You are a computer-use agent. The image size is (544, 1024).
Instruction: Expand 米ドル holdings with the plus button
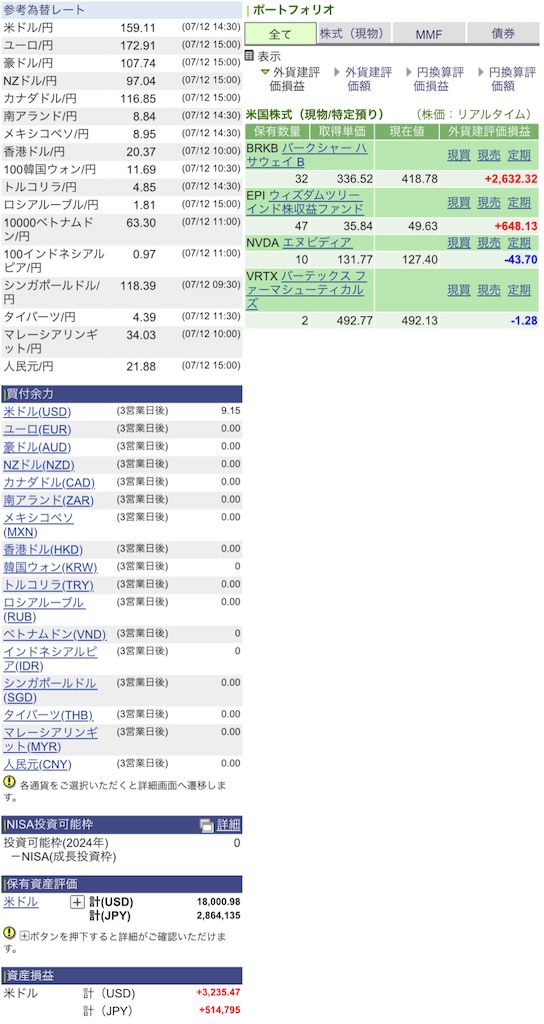coord(77,903)
